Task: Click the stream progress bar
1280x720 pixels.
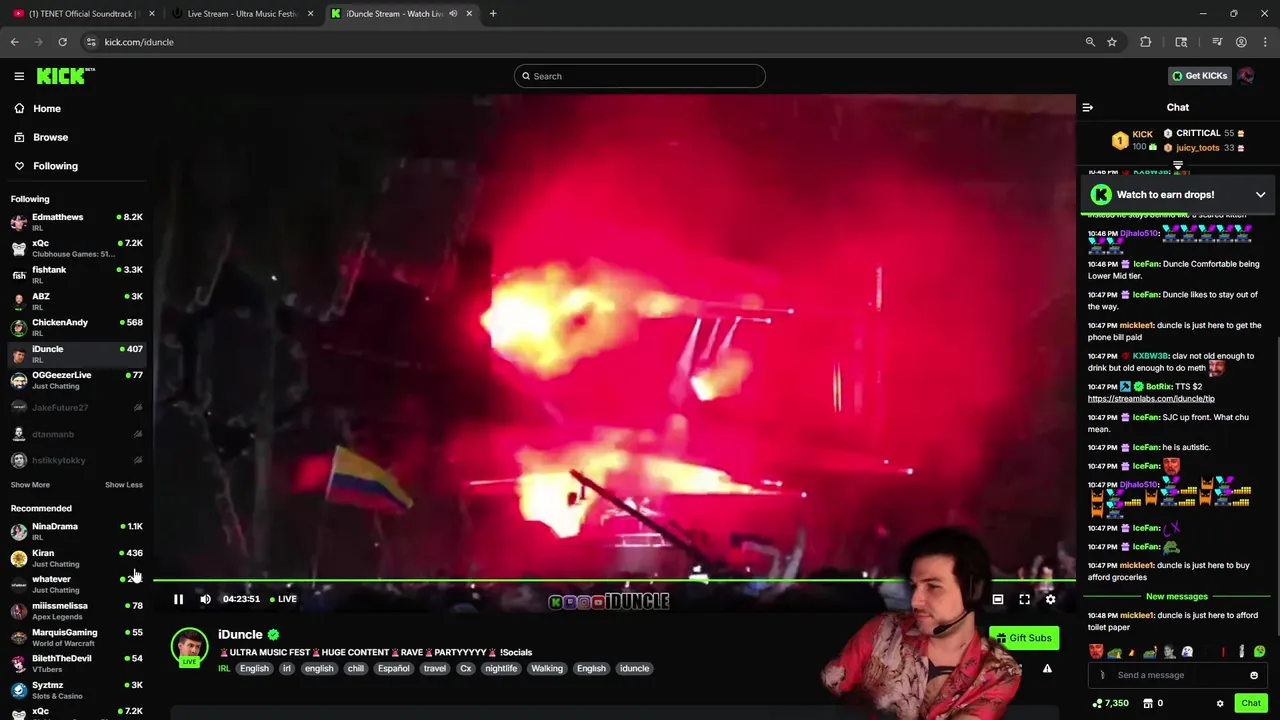Action: pos(614,580)
